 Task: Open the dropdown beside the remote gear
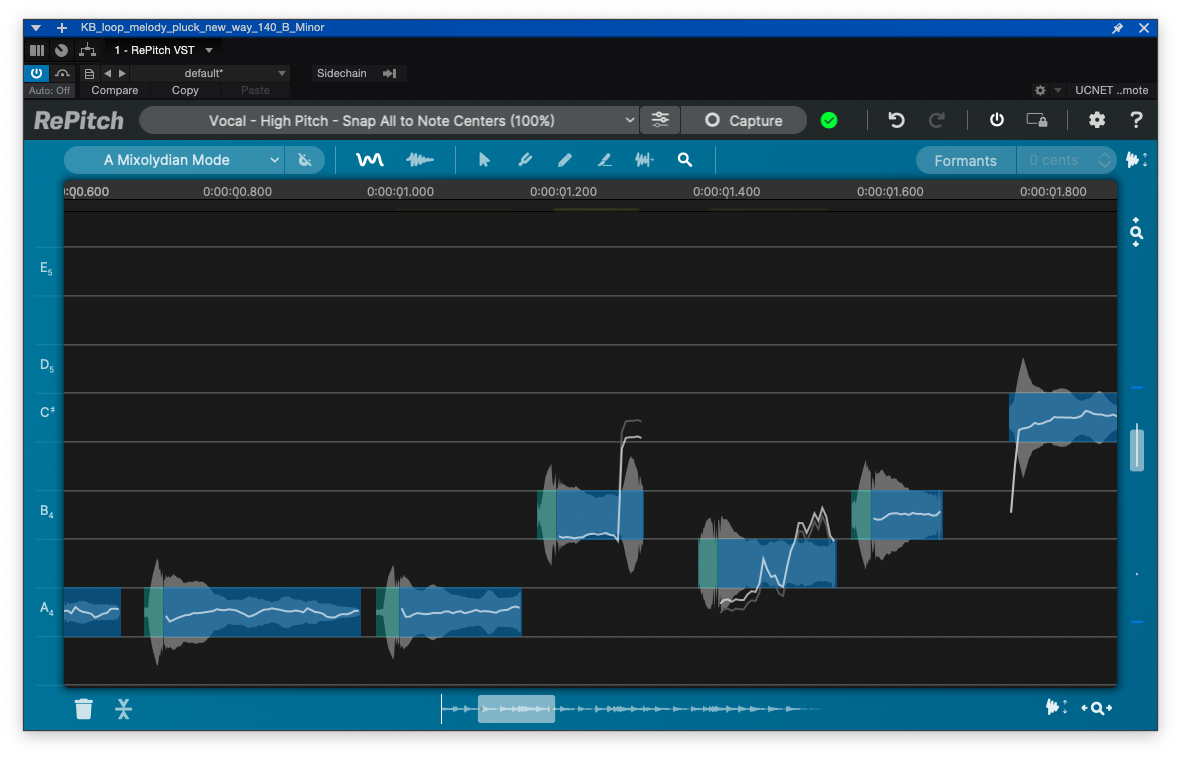[x=1057, y=90]
